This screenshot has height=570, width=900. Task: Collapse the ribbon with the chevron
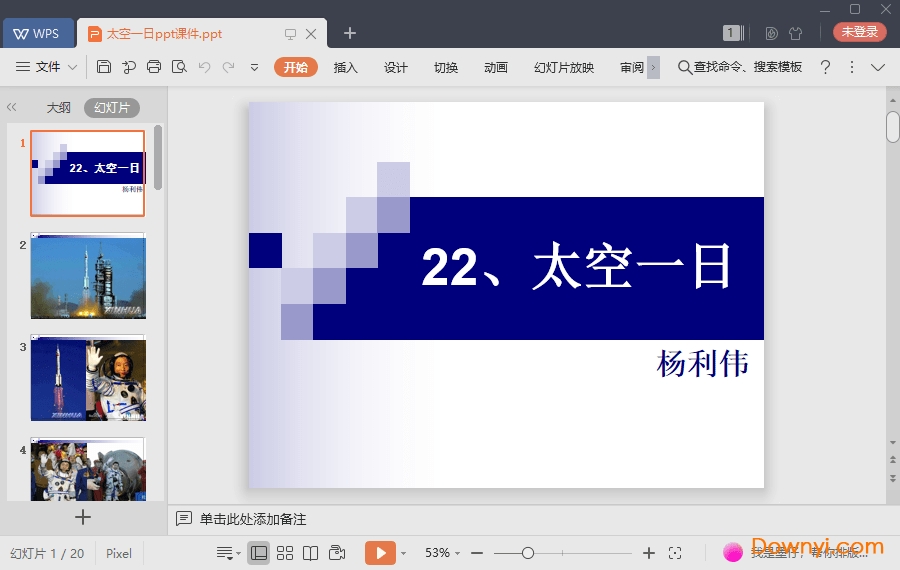[878, 68]
